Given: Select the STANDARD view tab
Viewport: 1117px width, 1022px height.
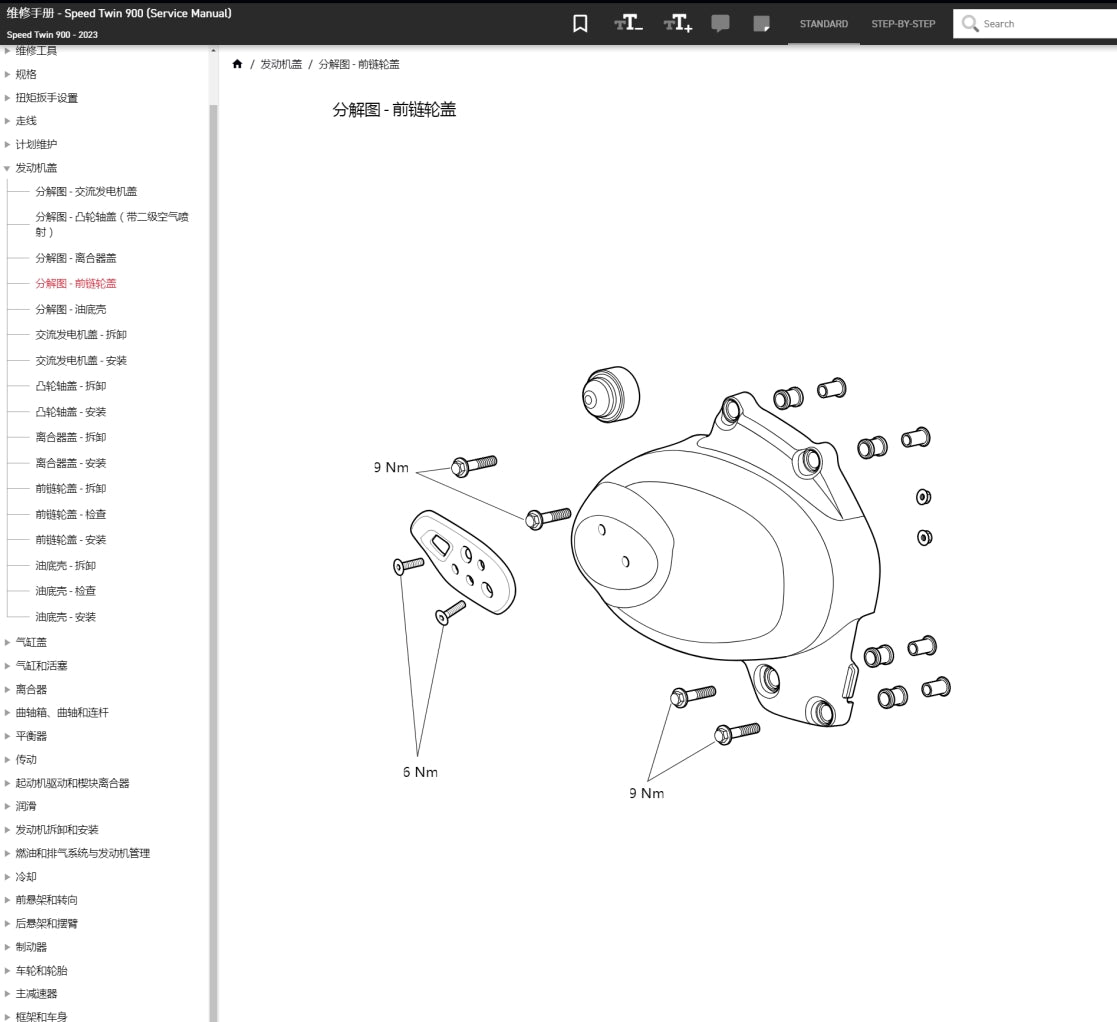Looking at the screenshot, I should (x=823, y=23).
